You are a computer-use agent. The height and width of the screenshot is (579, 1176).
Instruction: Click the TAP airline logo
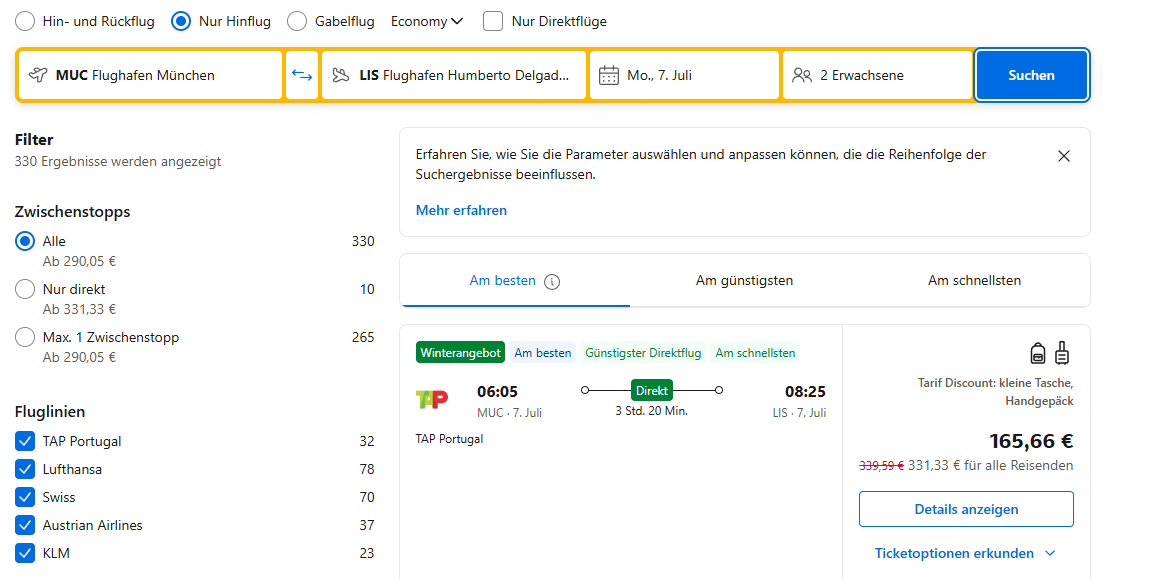(432, 399)
